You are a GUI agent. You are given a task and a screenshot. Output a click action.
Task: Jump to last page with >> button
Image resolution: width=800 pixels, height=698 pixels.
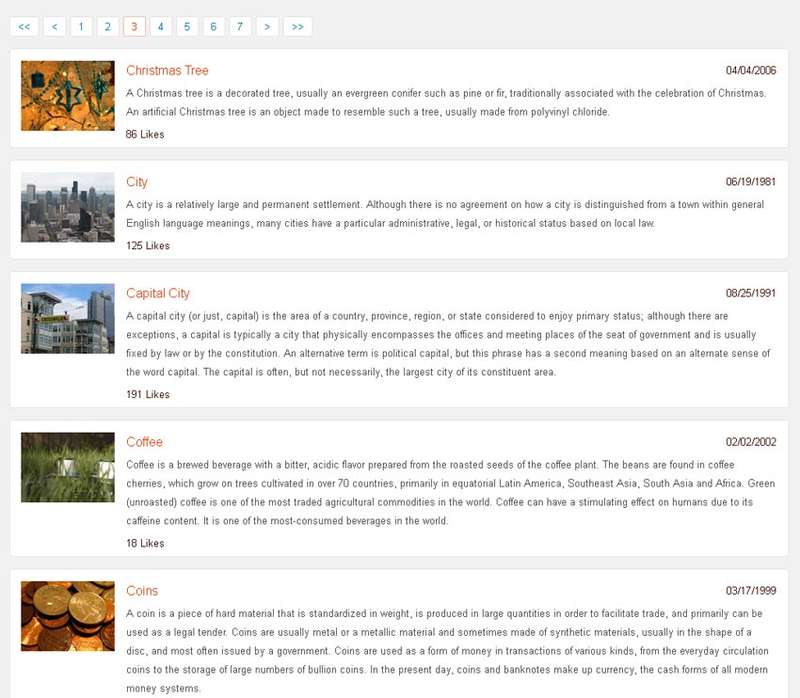pyautogui.click(x=297, y=27)
